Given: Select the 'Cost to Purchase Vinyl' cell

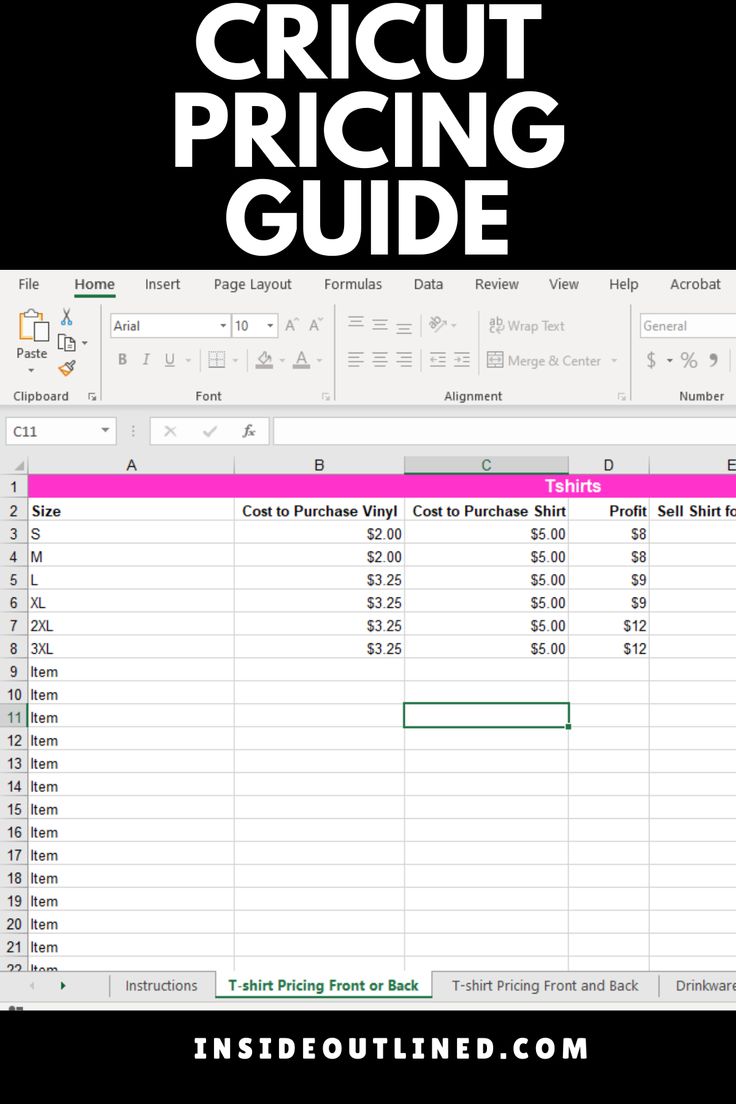Looking at the screenshot, I should pyautogui.click(x=319, y=510).
